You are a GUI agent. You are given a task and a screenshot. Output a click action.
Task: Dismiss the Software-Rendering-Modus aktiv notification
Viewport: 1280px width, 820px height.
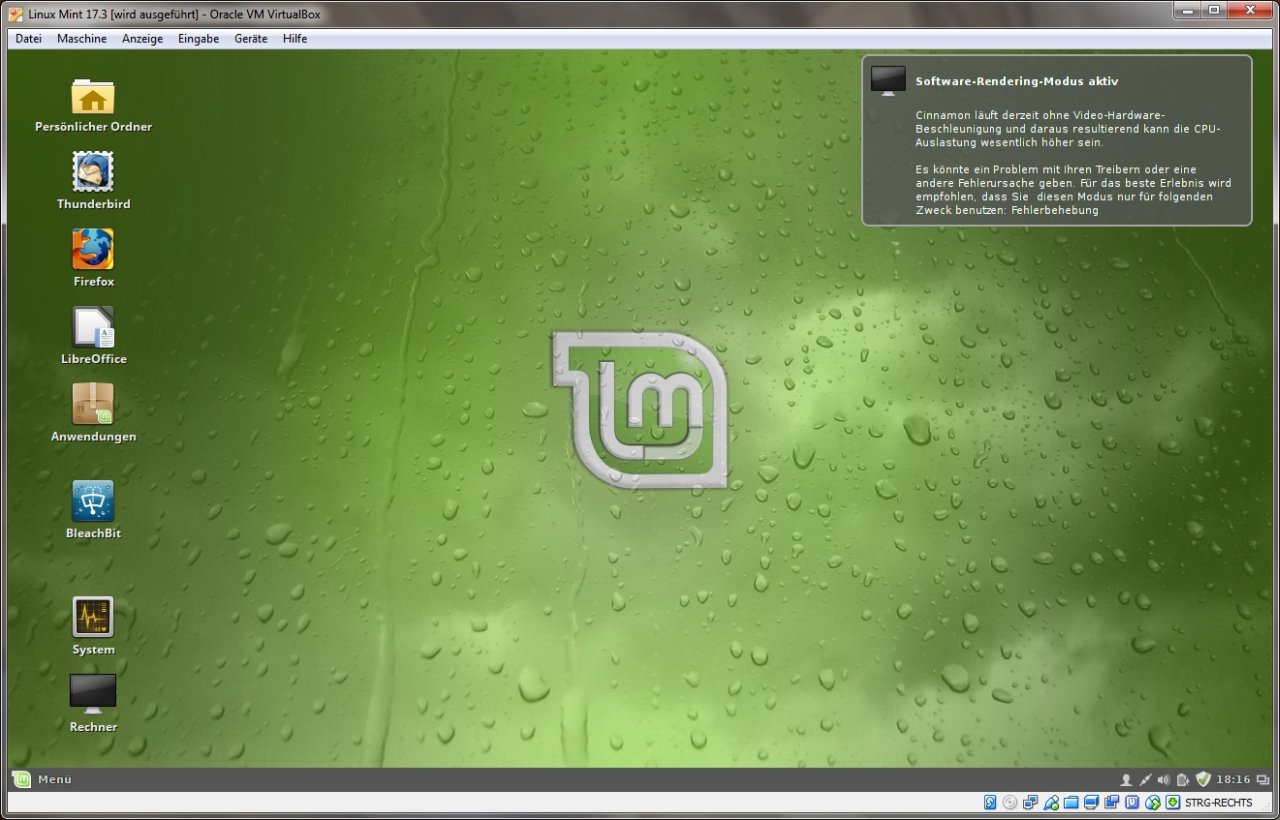pos(1057,140)
